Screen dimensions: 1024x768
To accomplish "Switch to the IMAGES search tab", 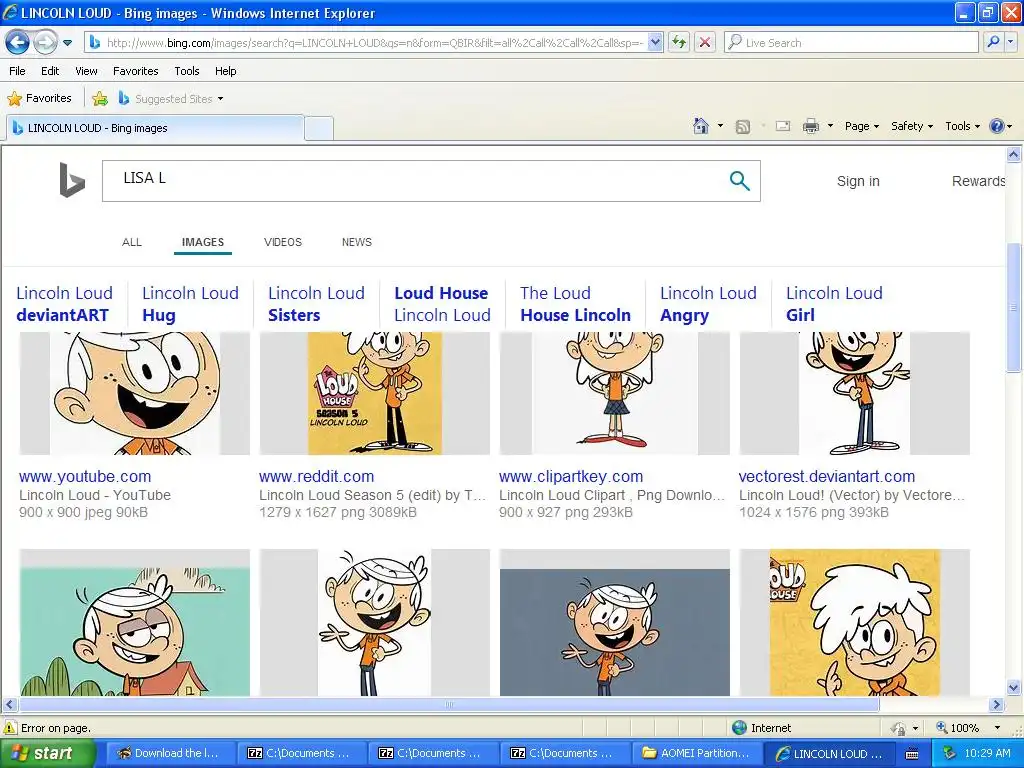I will [203, 242].
